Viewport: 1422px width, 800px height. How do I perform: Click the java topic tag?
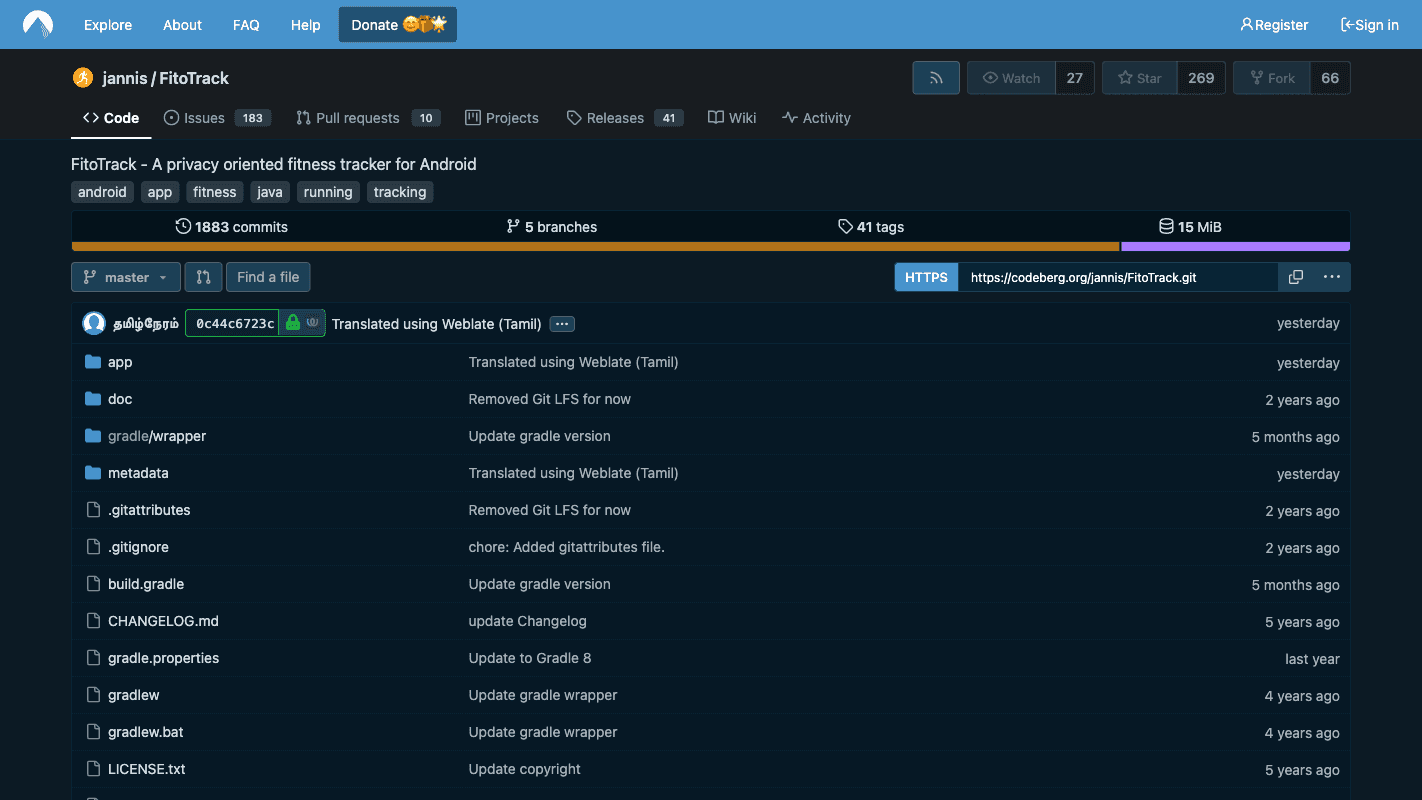point(270,192)
